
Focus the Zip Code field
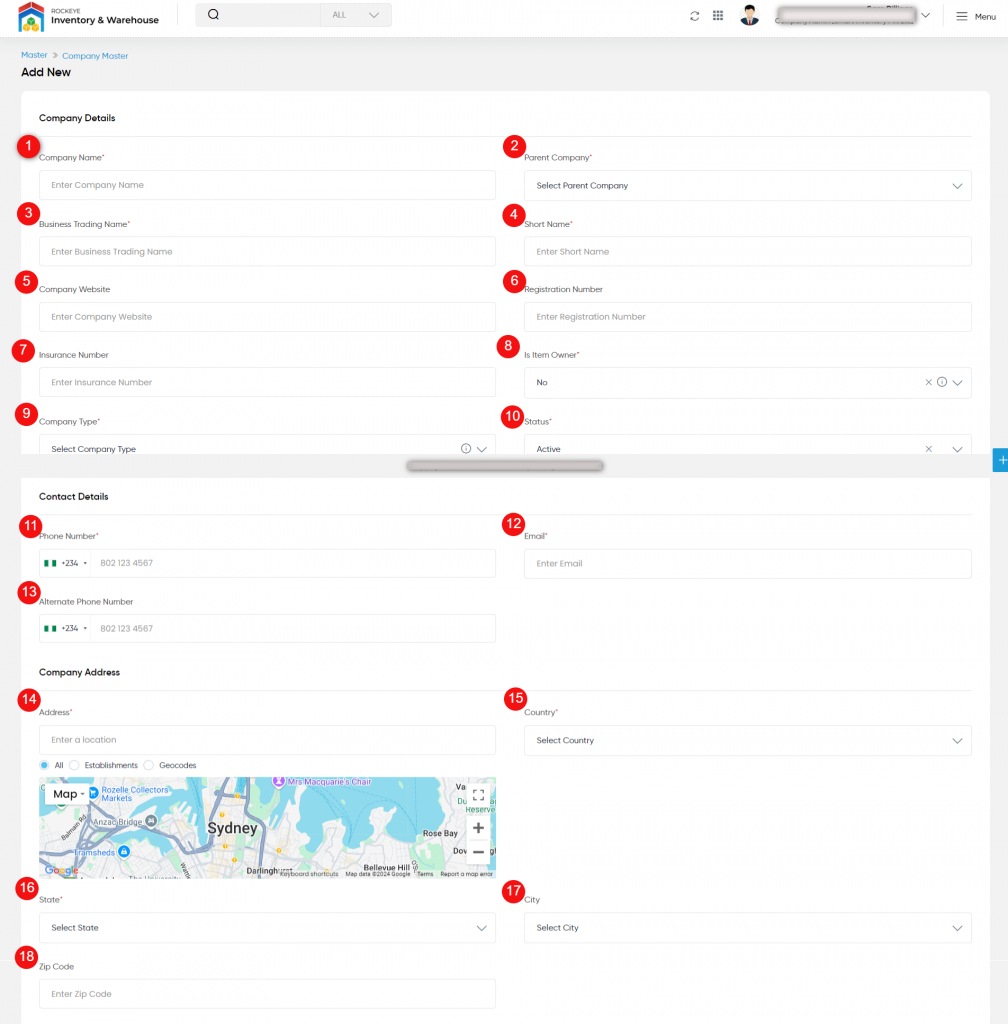(x=267, y=994)
